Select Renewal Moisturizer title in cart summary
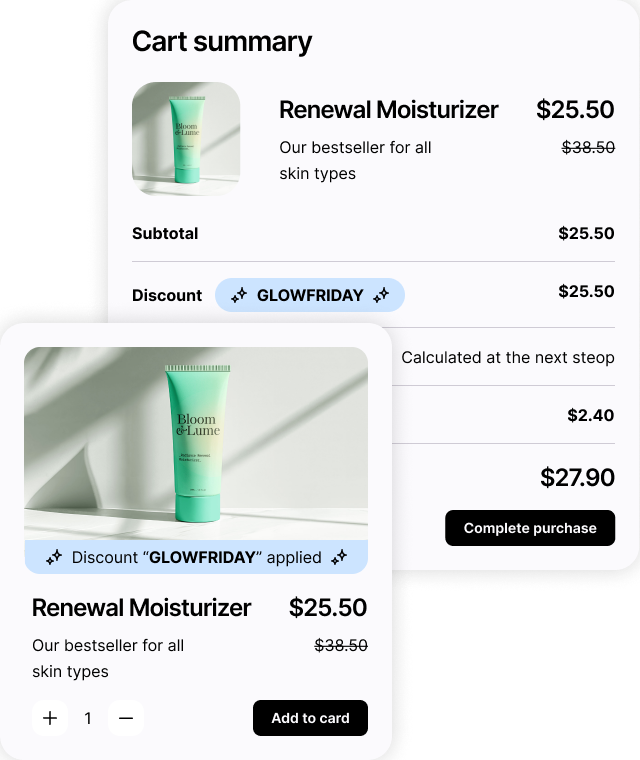640x760 pixels. point(388,110)
